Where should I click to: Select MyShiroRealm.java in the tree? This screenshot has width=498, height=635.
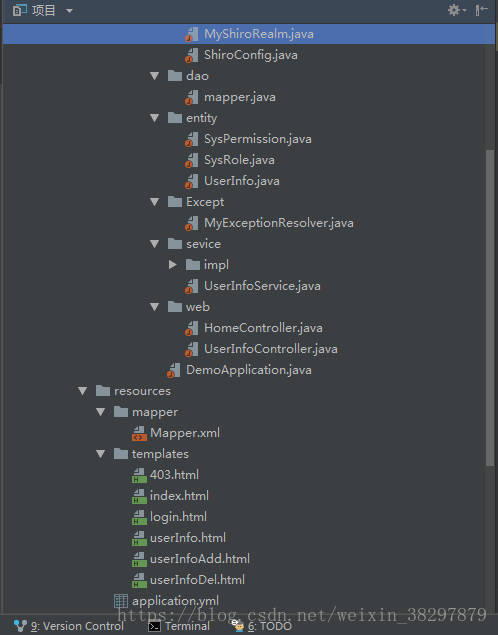click(249, 34)
